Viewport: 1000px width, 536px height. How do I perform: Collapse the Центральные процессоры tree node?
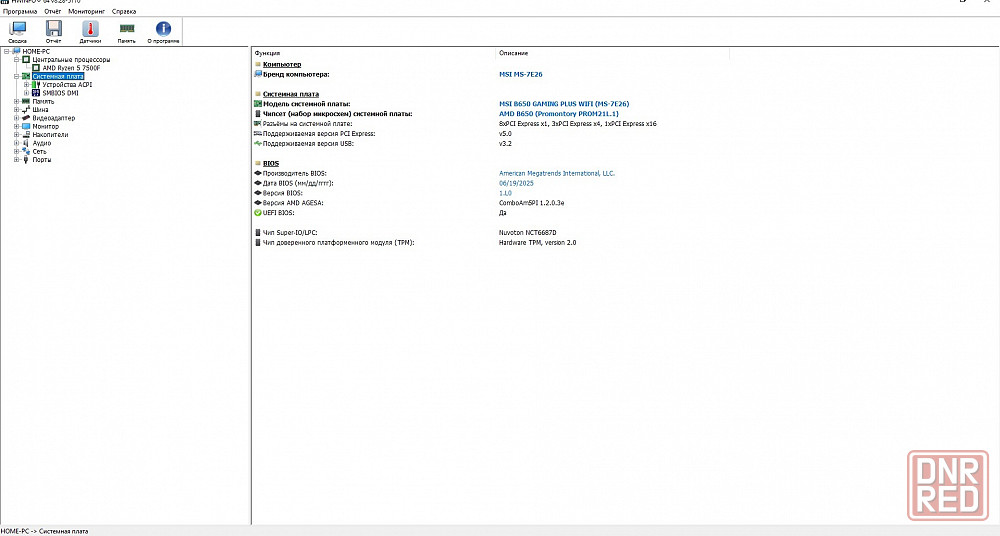point(17,59)
